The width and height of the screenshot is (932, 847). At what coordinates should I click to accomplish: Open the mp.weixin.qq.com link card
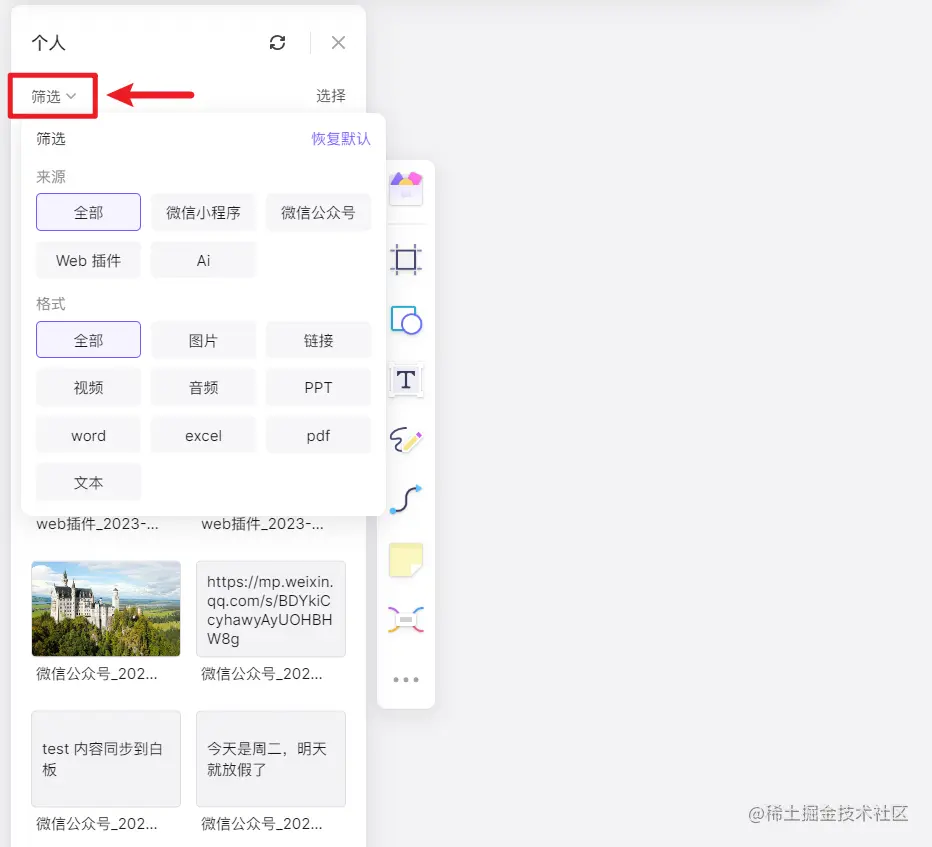coord(271,609)
